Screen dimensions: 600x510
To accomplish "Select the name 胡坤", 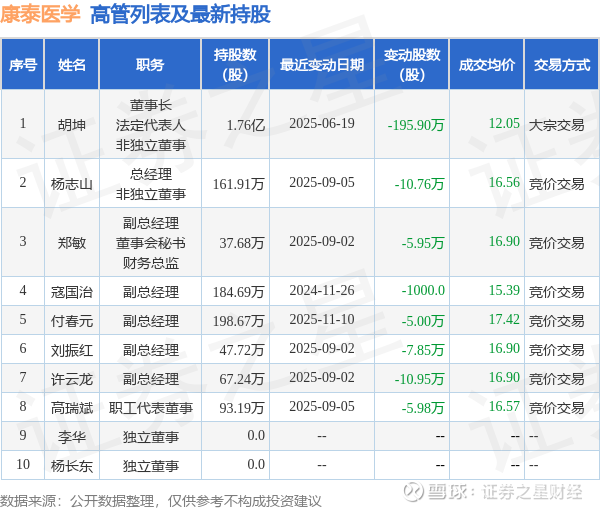I will pos(72,125).
